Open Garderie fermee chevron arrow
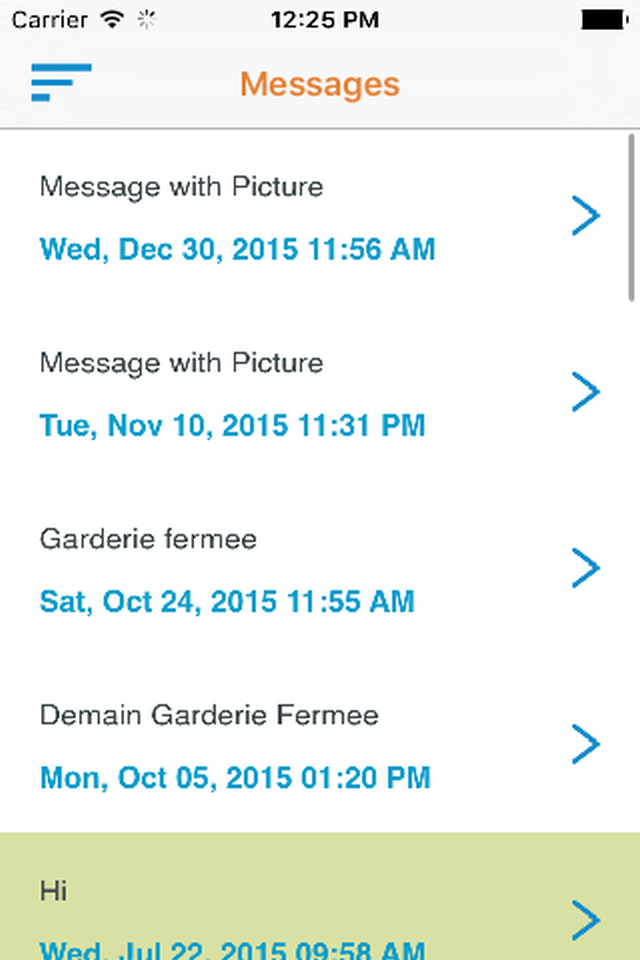This screenshot has height=960, width=640. tap(585, 568)
